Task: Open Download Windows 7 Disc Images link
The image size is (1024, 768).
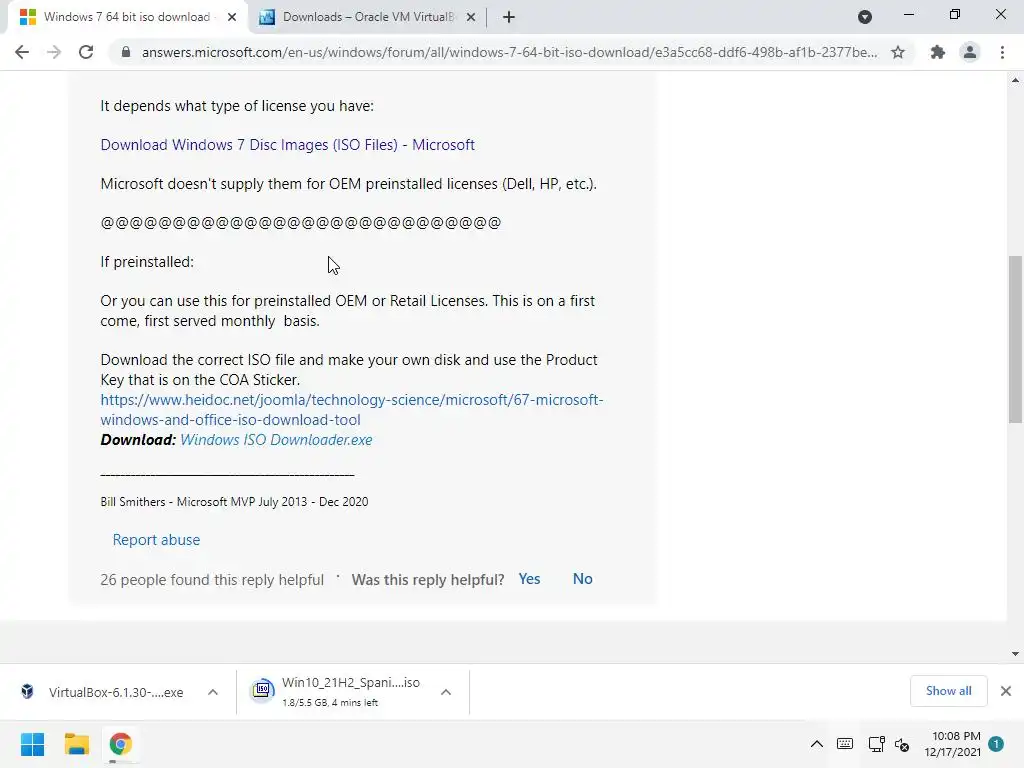Action: point(287,145)
